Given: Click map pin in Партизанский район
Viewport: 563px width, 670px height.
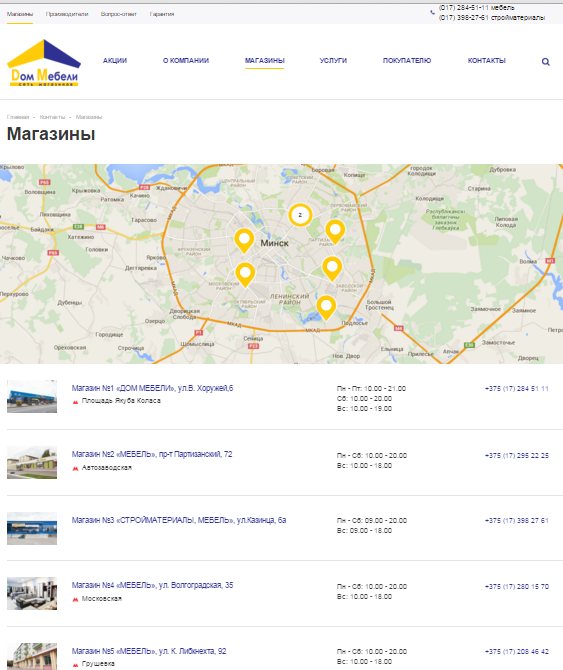Looking at the screenshot, I should coord(335,232).
